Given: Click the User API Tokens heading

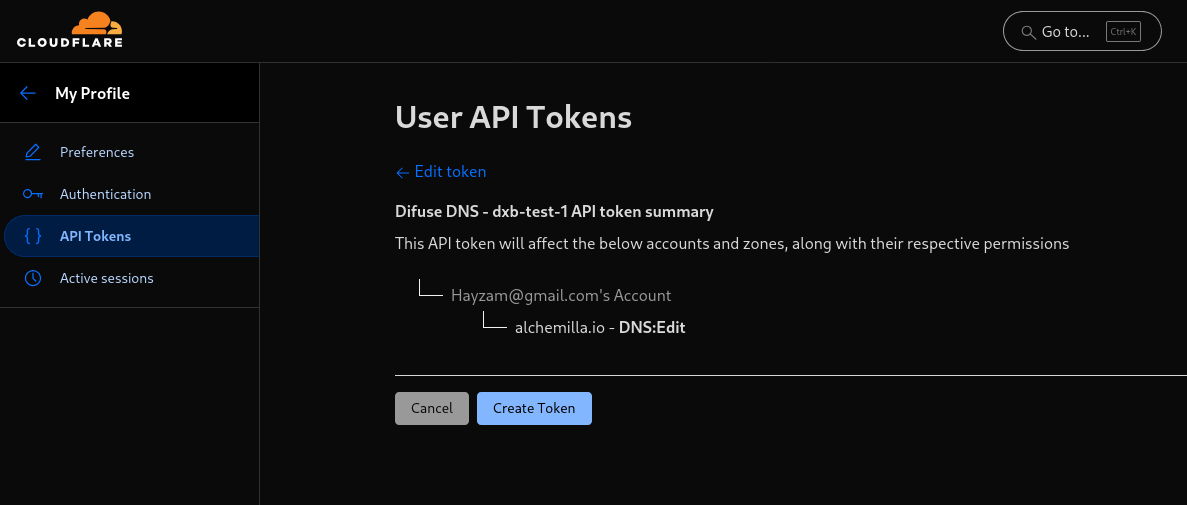Looking at the screenshot, I should [x=513, y=117].
